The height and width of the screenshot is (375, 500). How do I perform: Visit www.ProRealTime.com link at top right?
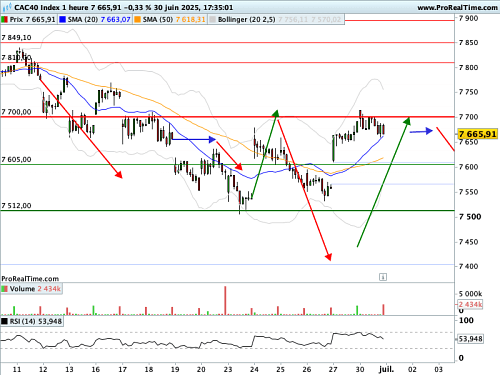click(x=457, y=7)
